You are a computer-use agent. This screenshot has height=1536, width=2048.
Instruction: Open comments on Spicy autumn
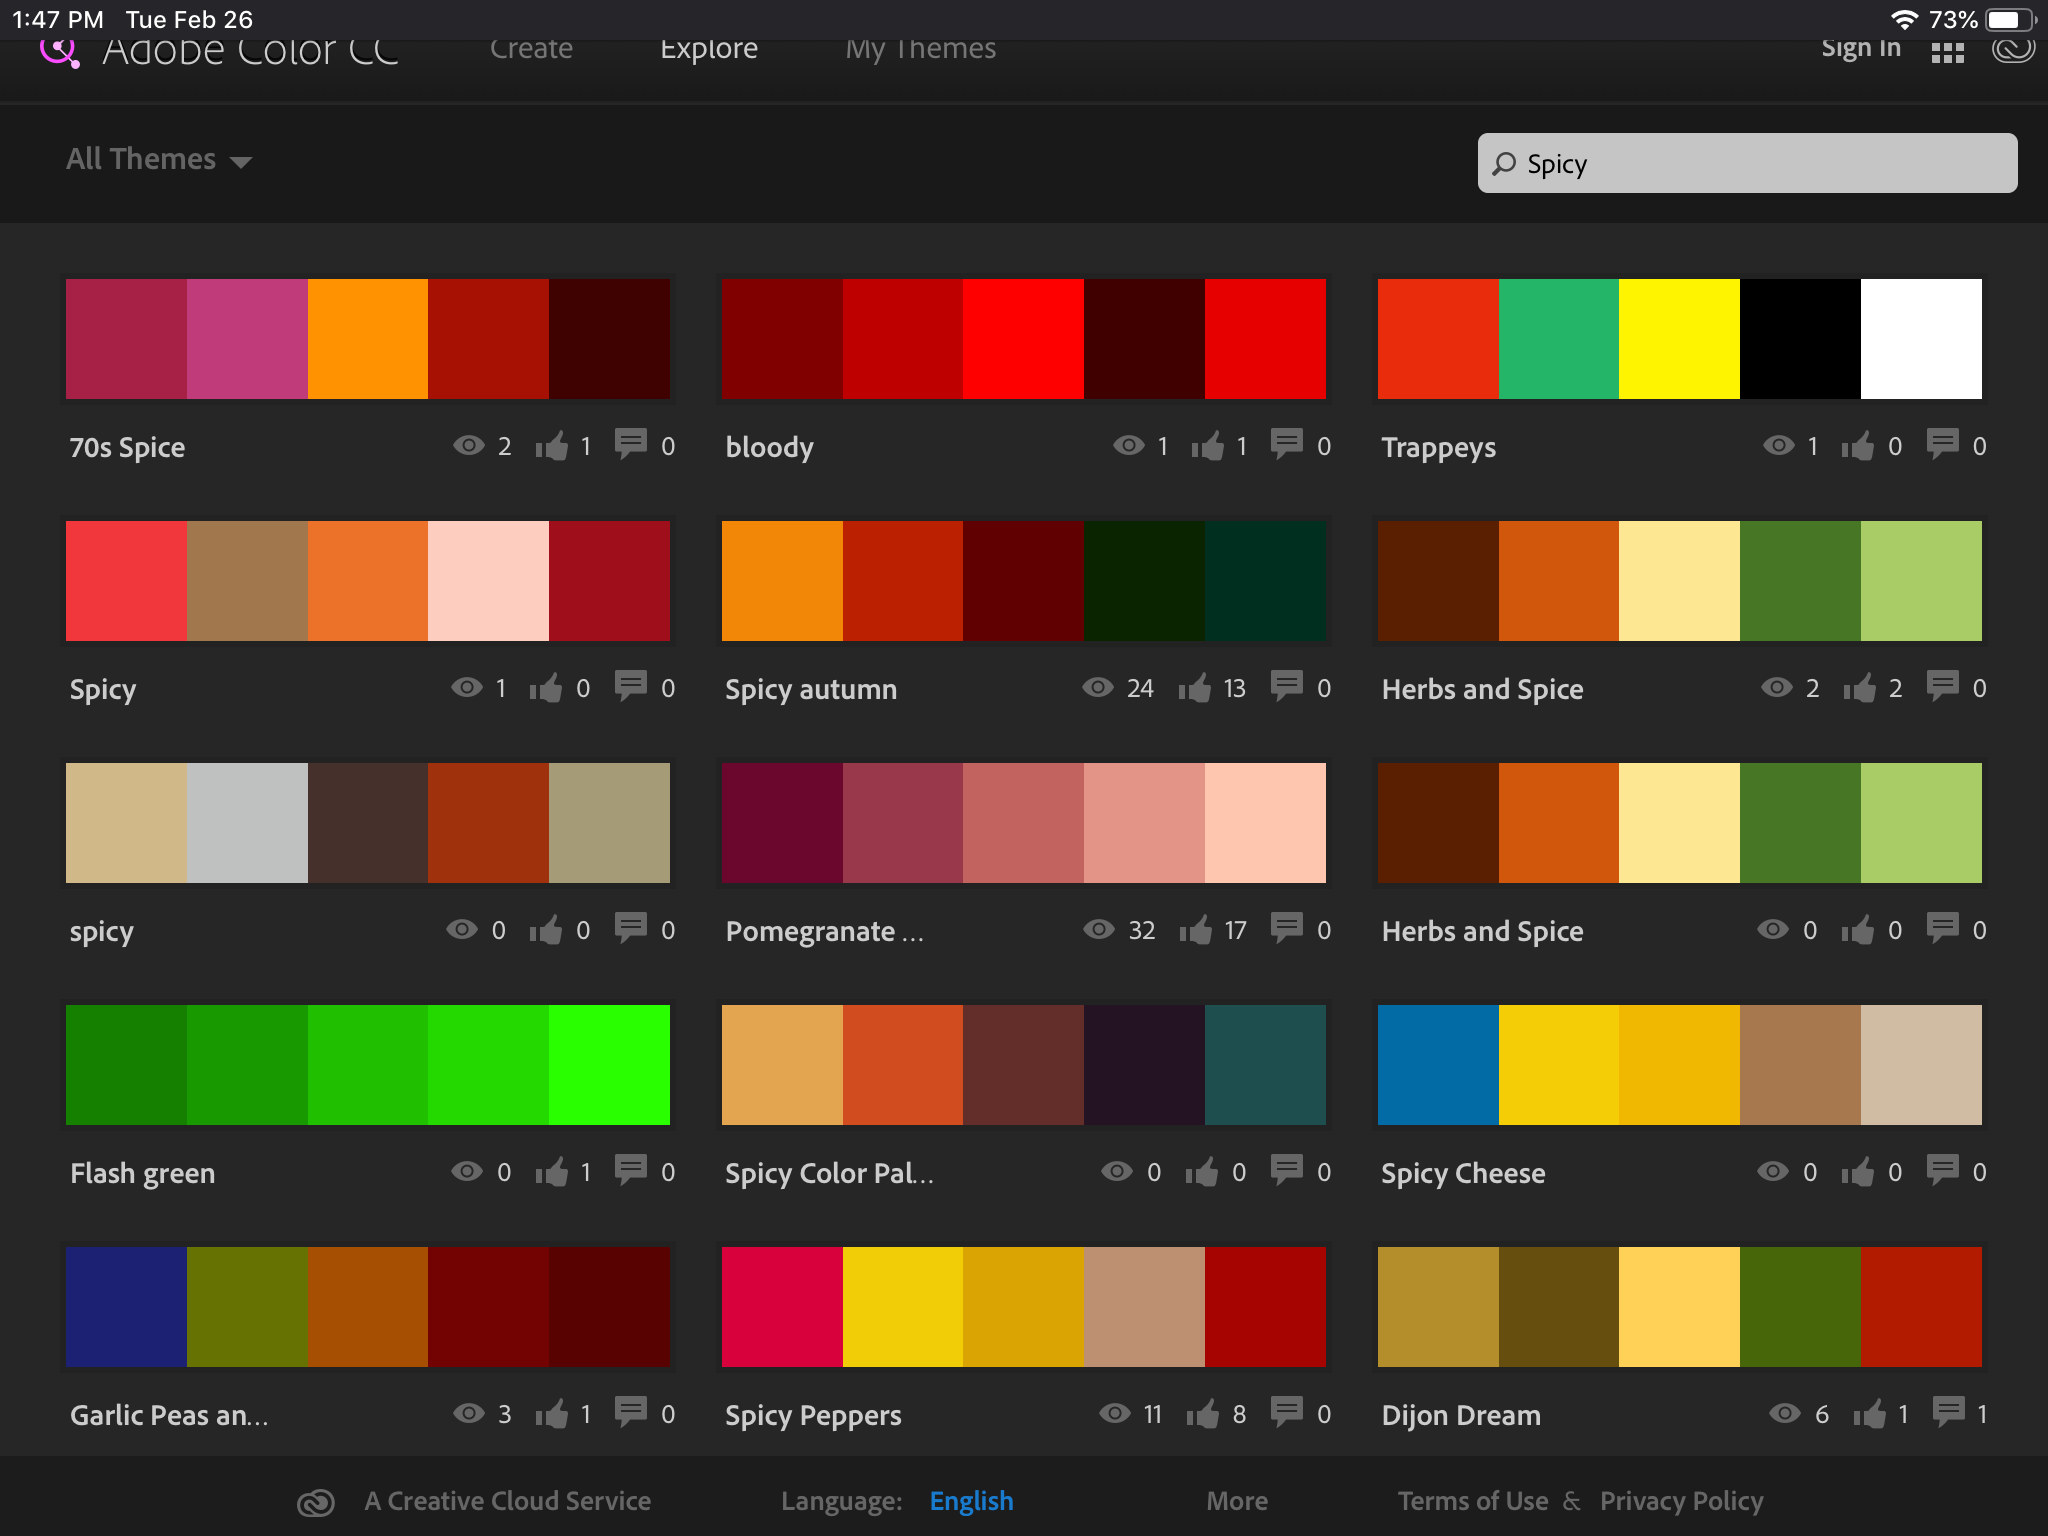(1286, 686)
